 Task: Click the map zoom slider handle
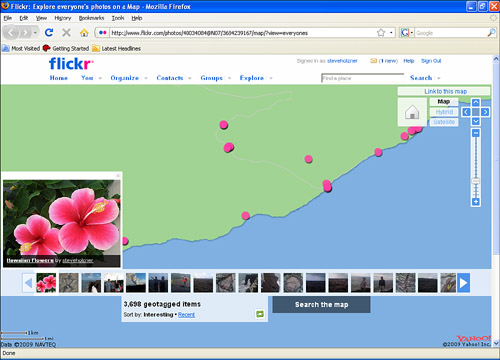[x=476, y=181]
